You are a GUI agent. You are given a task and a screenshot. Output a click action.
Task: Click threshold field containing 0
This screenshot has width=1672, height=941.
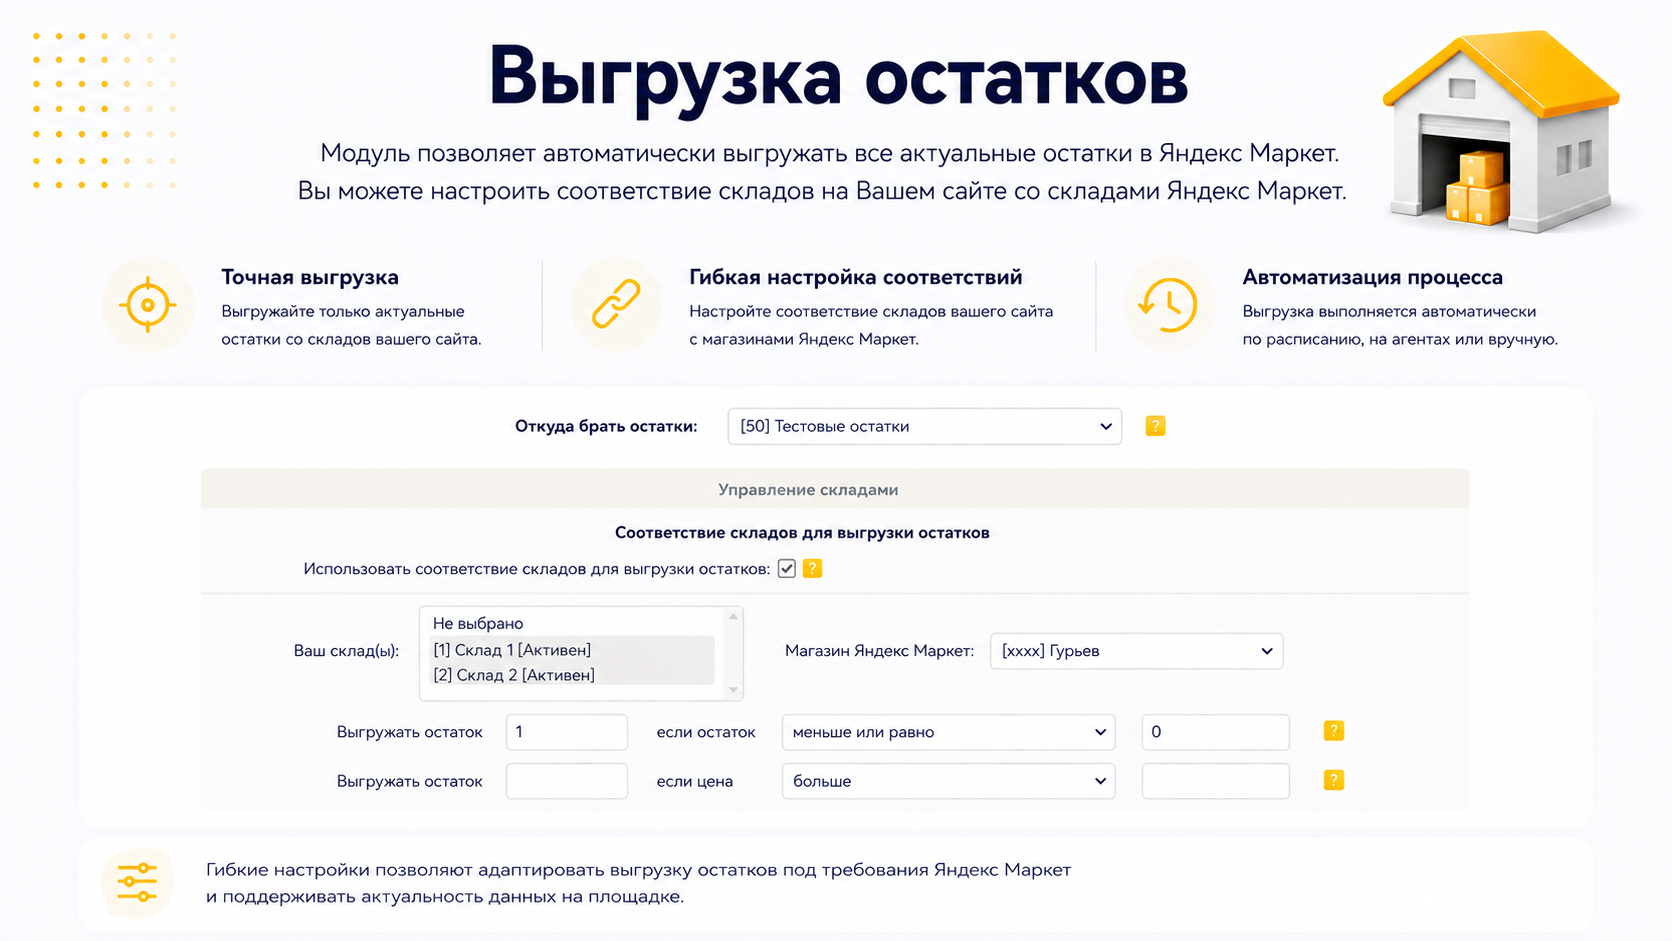1215,732
